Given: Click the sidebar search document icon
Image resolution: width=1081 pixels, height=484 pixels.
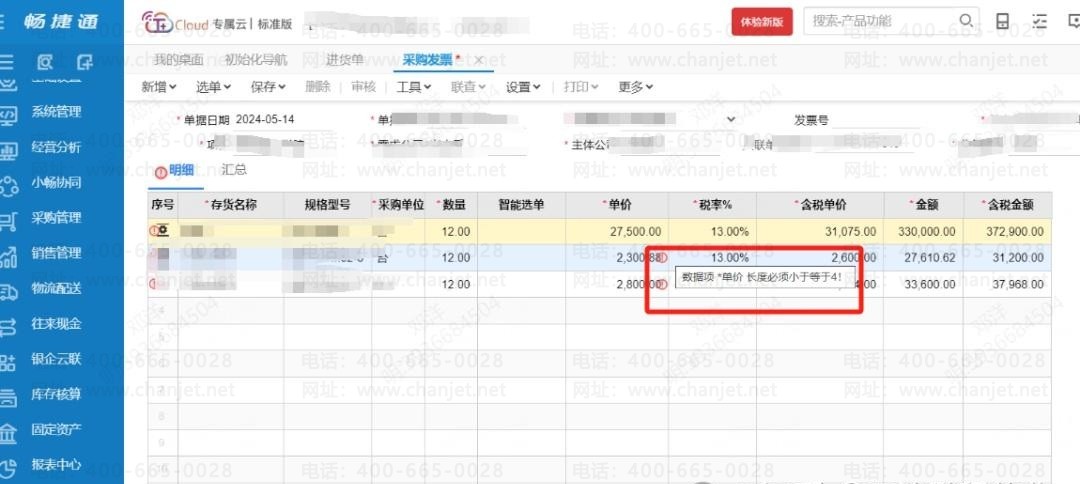Looking at the screenshot, I should point(45,63).
